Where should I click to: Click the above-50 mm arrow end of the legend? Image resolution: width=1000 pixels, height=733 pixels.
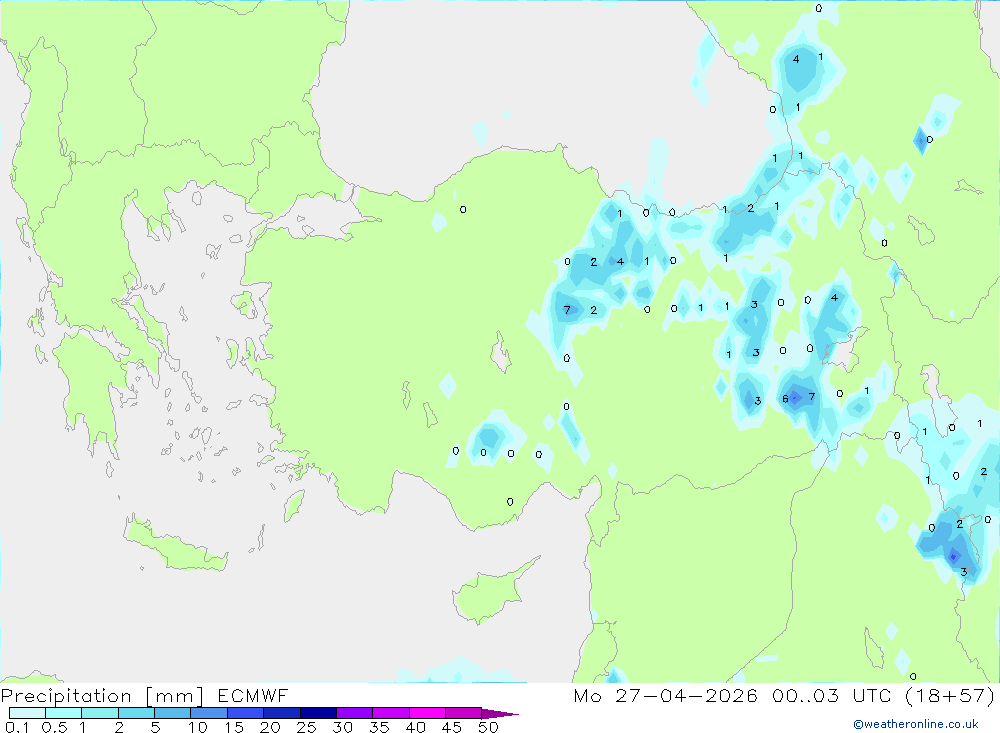point(499,714)
